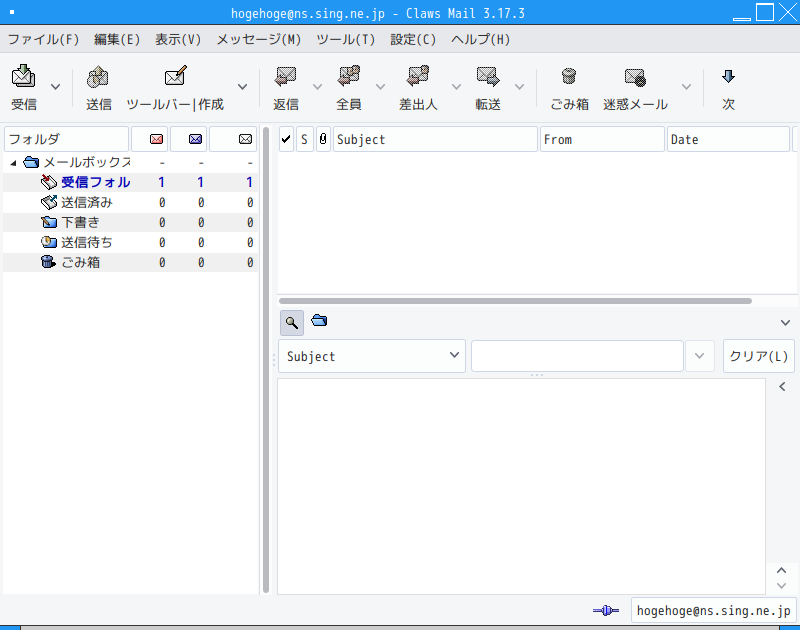Open the 受信 dropdown arrow
The width and height of the screenshot is (800, 630).
[56, 87]
